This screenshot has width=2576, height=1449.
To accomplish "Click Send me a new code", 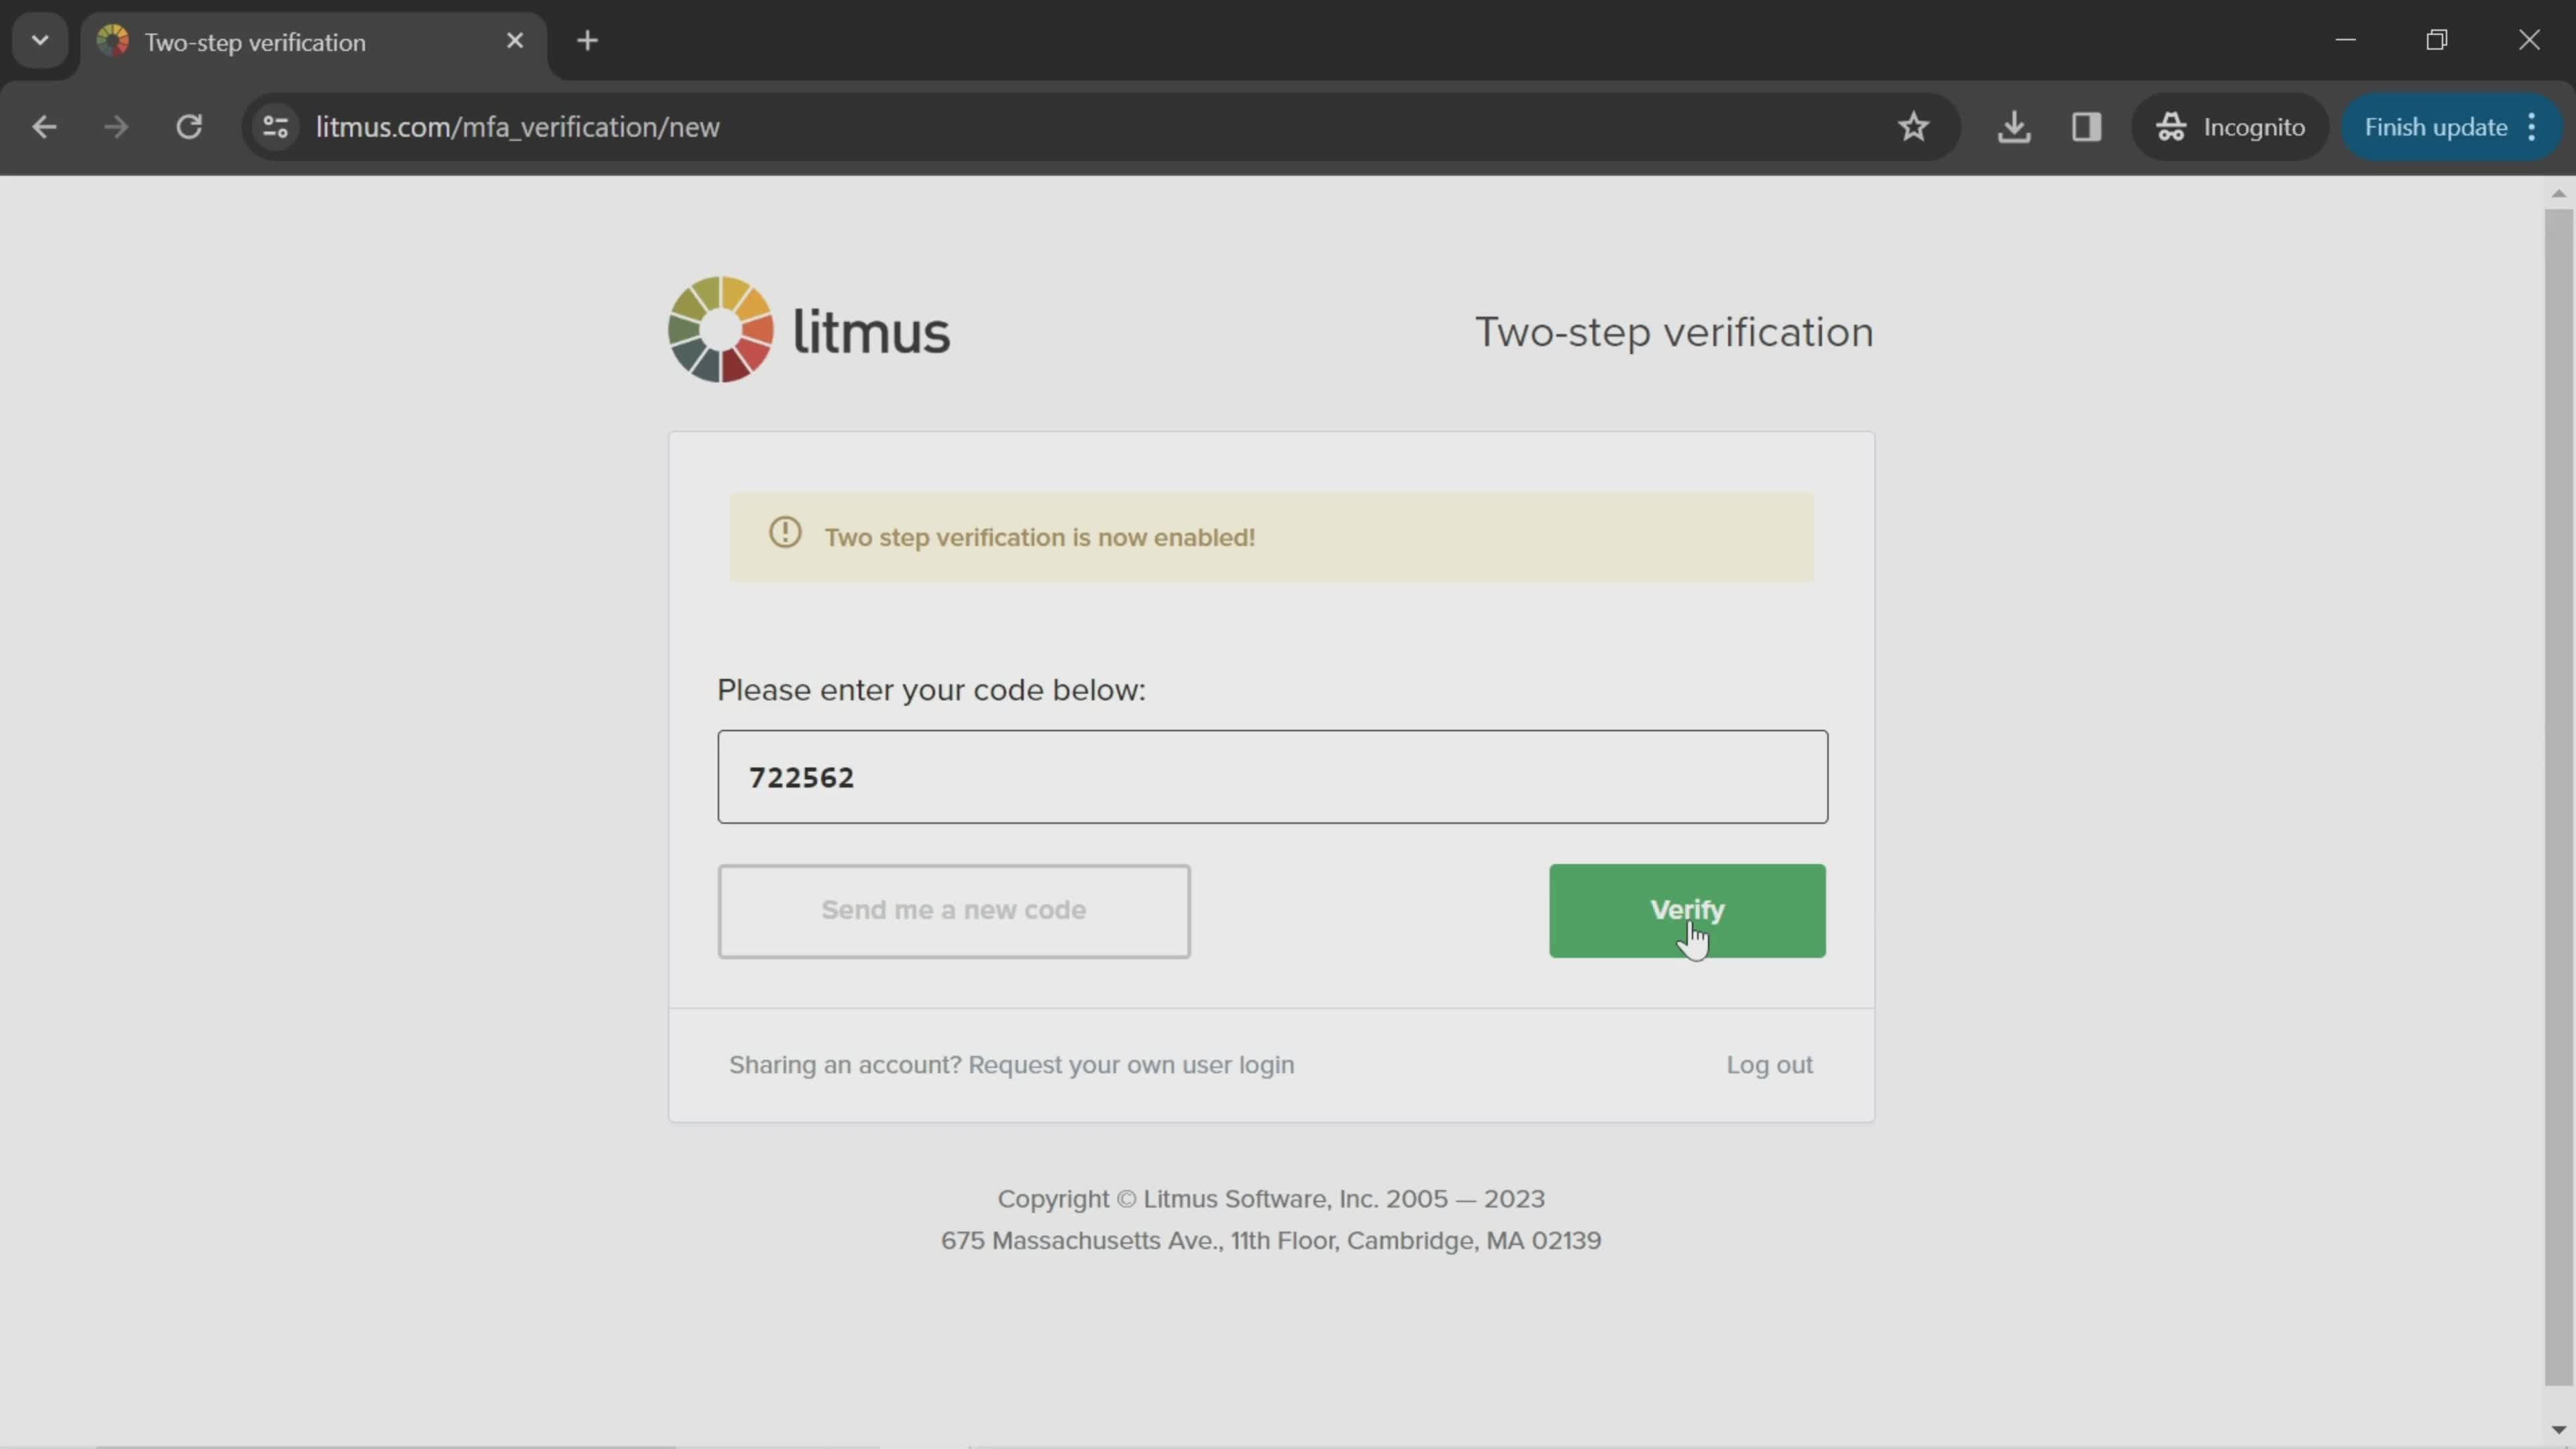I will point(954,911).
